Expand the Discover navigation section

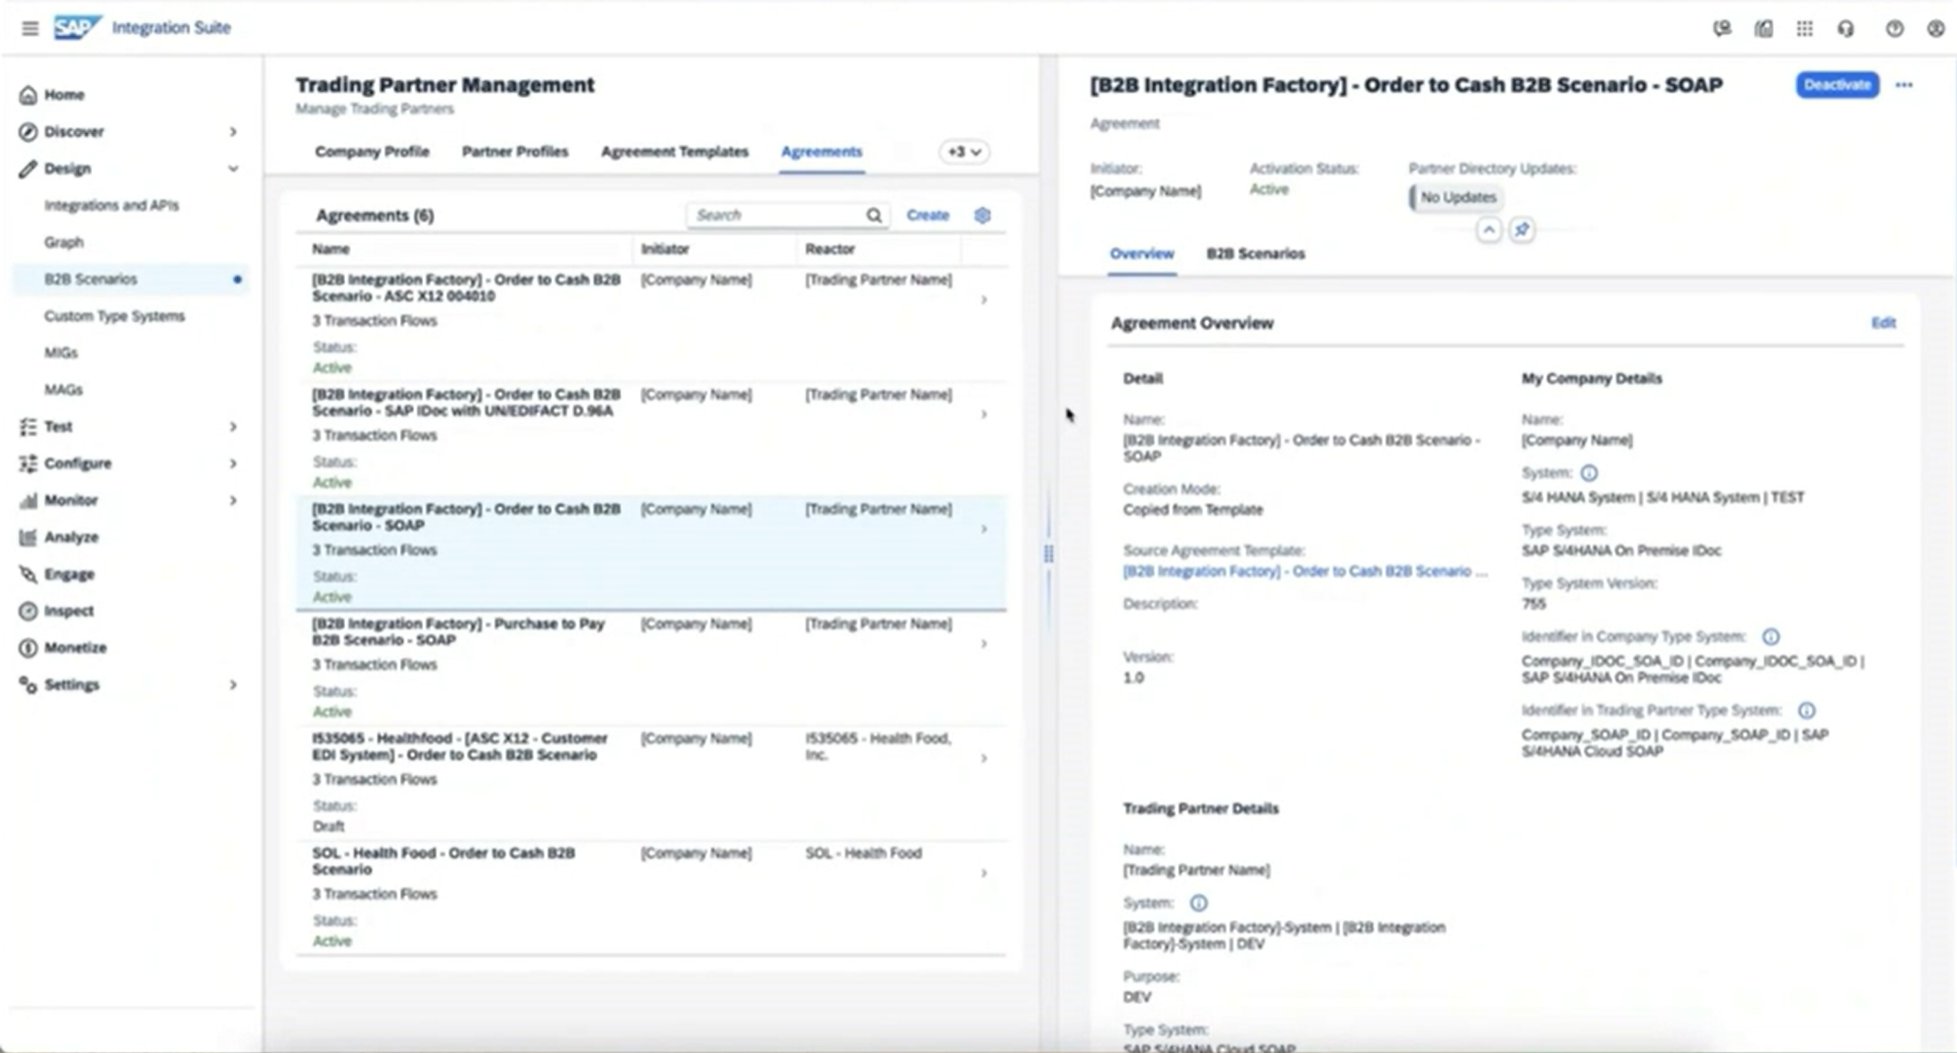[x=232, y=132]
